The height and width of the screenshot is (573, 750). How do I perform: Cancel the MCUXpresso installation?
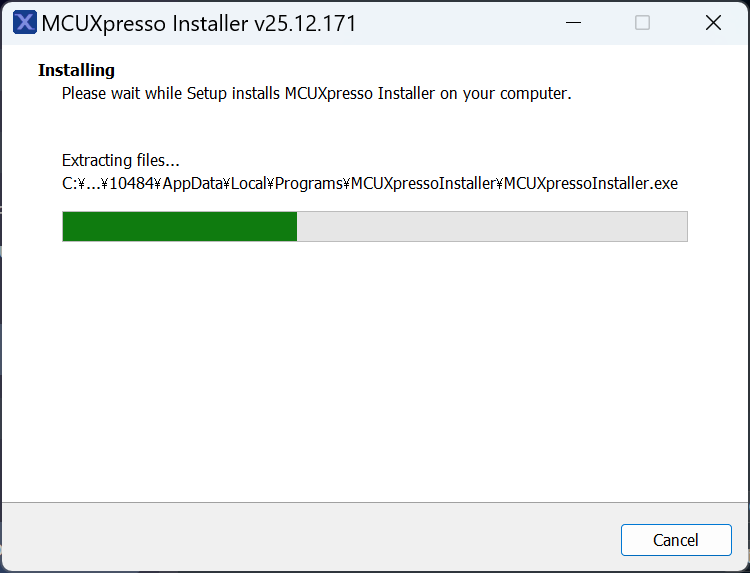tap(676, 540)
